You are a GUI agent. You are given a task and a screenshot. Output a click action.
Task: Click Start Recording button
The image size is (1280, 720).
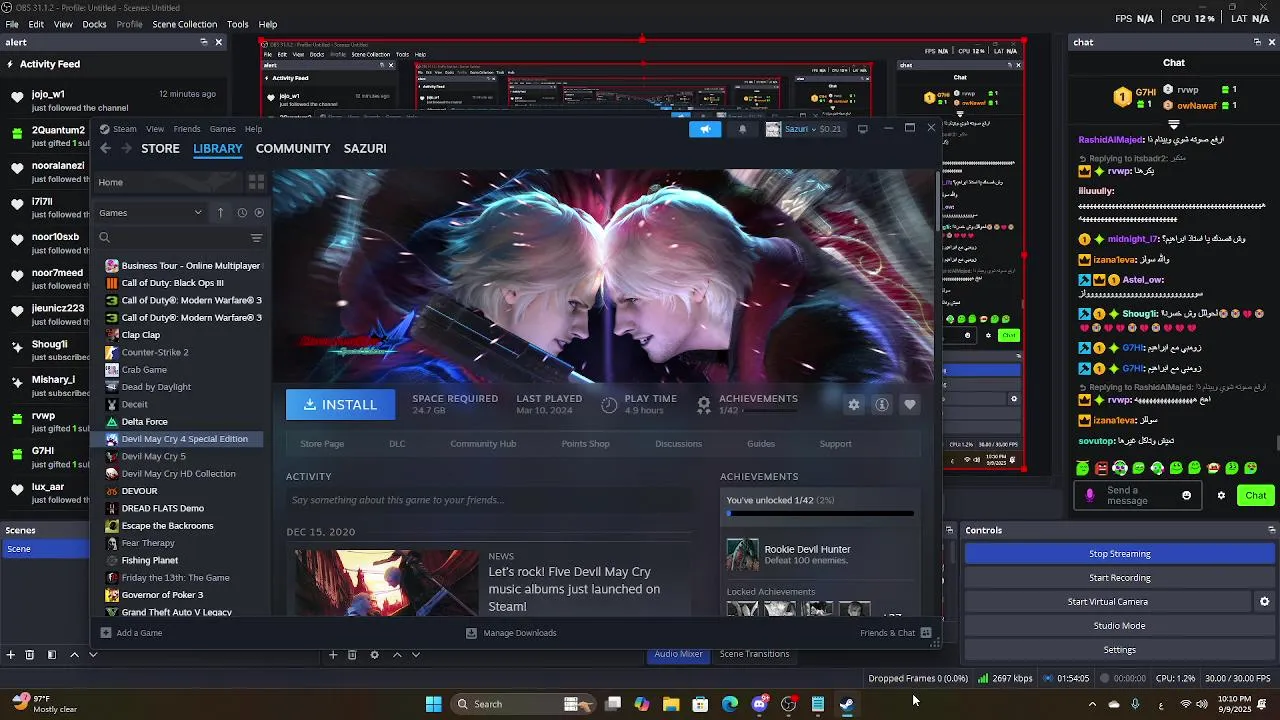1120,578
